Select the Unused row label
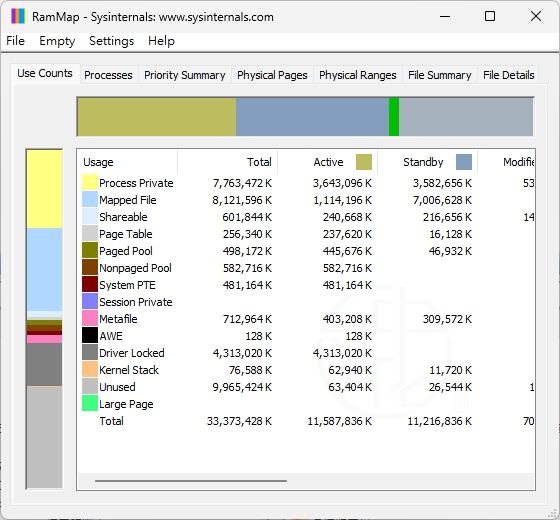Screen dimensions: 560x520 click(117, 387)
